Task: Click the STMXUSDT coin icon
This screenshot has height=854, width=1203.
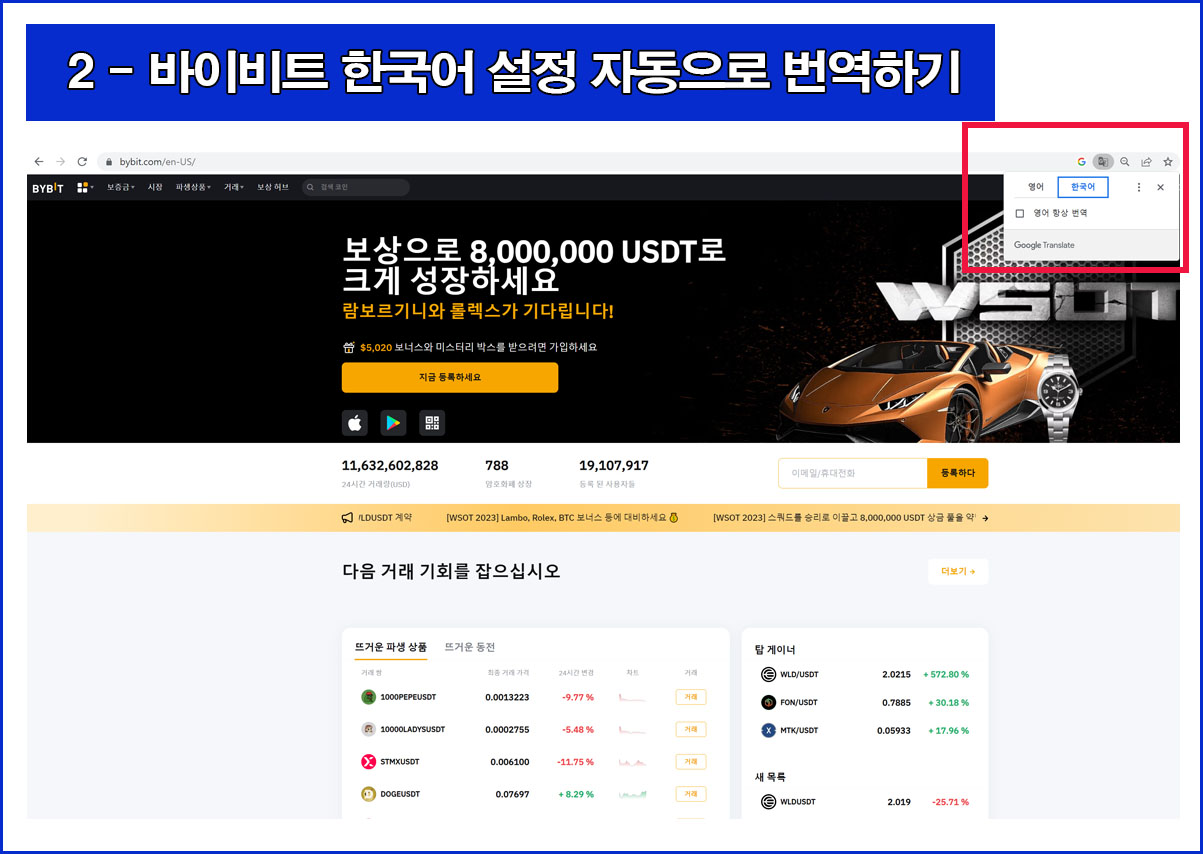Action: pos(368,762)
